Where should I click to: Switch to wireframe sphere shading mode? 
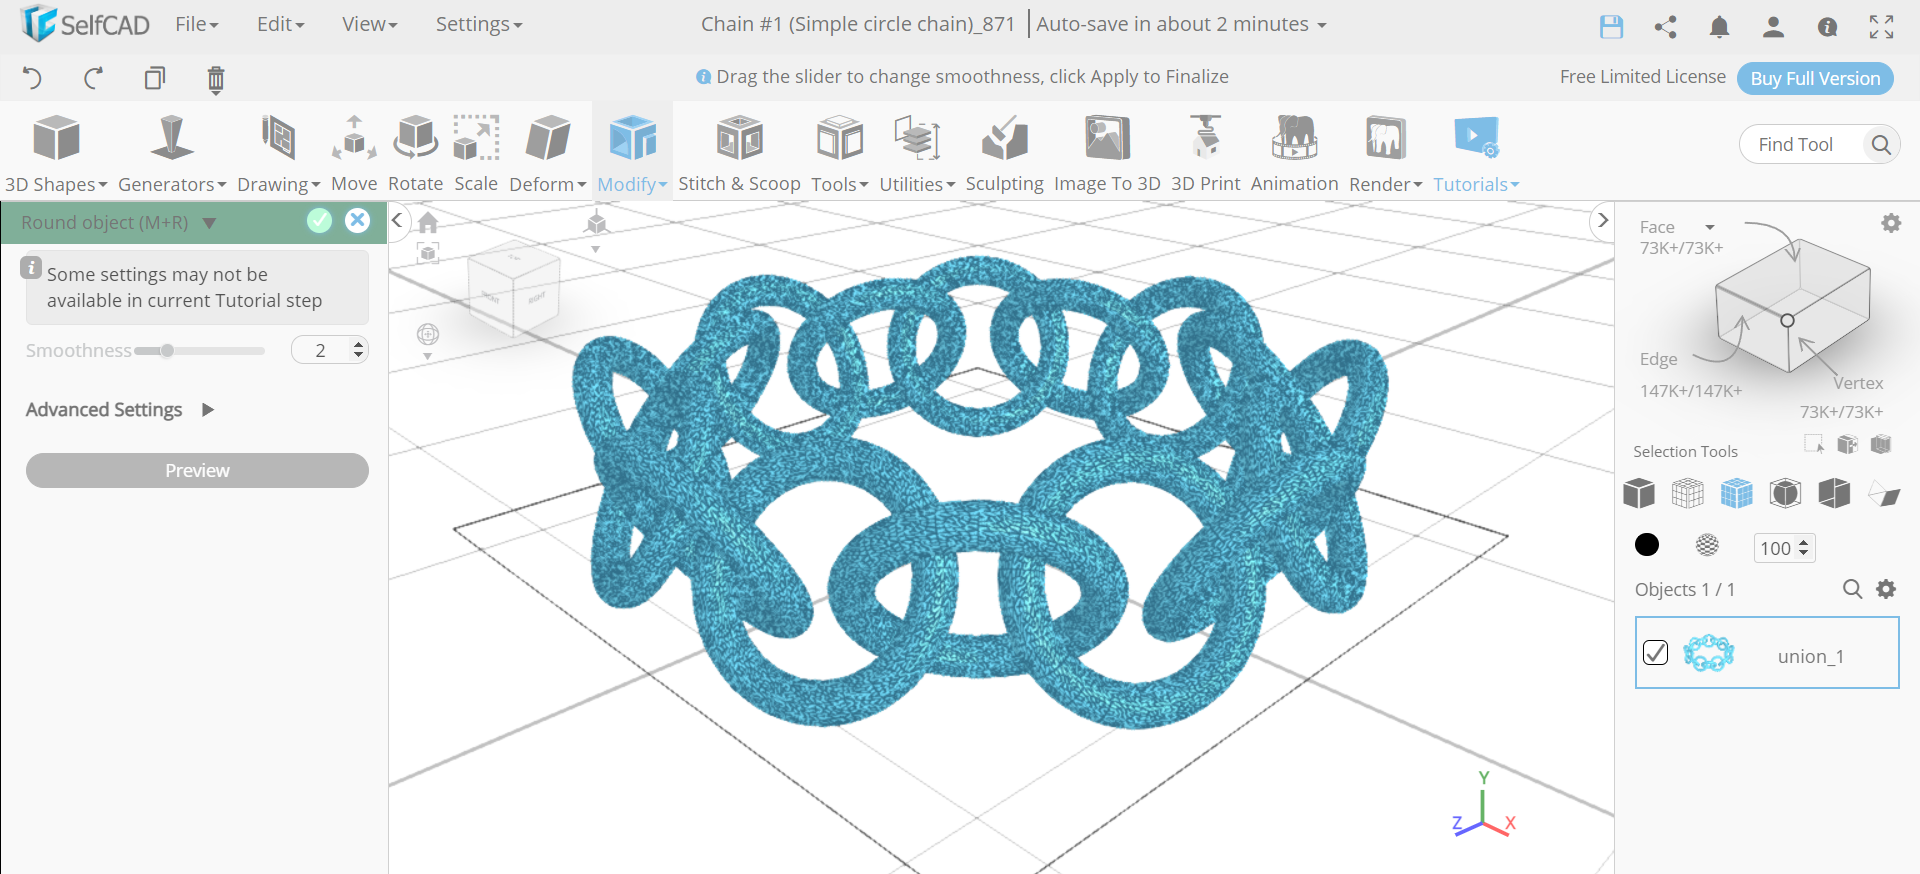tap(1707, 544)
